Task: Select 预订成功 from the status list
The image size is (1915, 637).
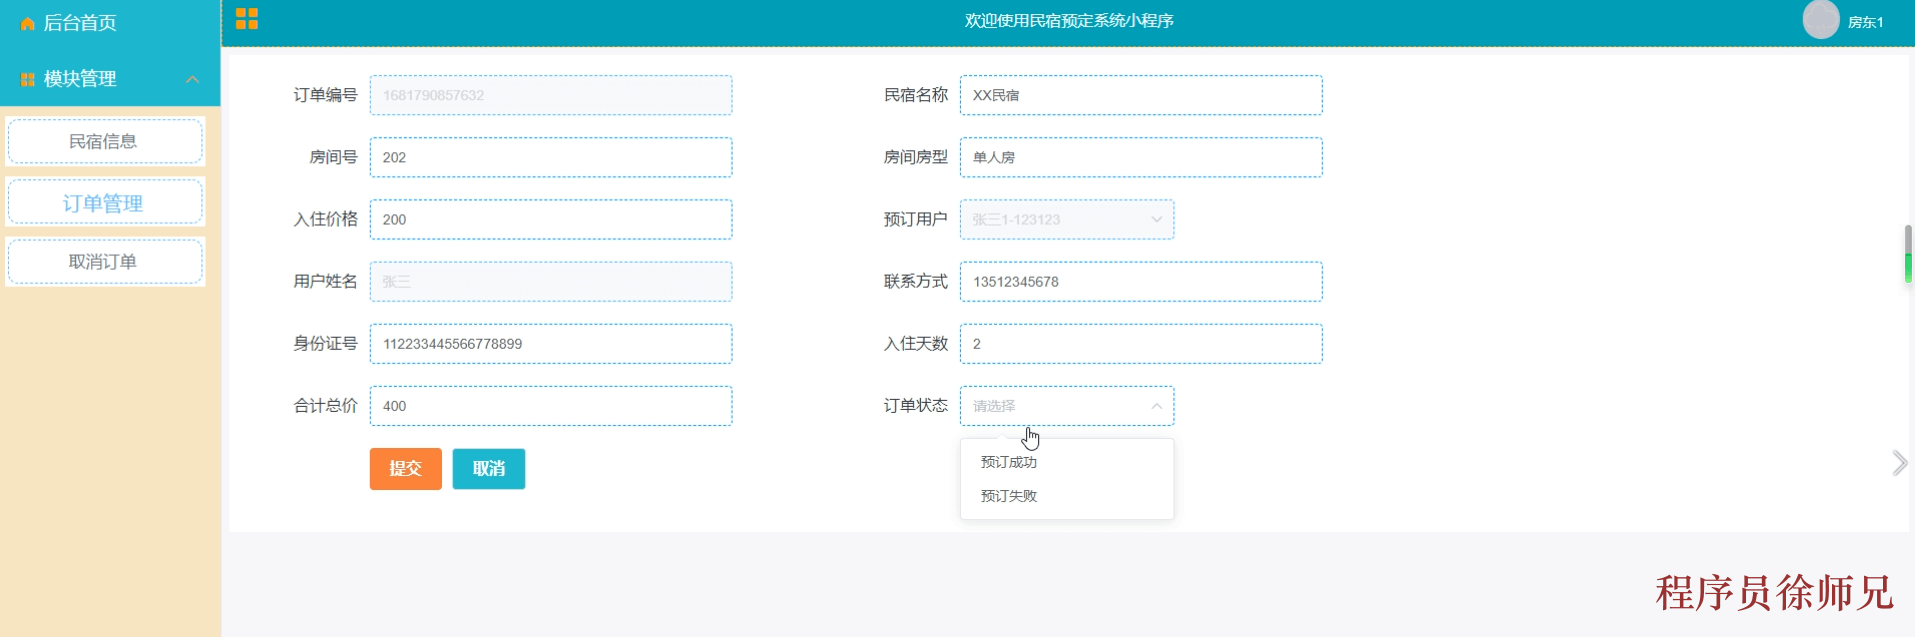Action: pos(1009,462)
